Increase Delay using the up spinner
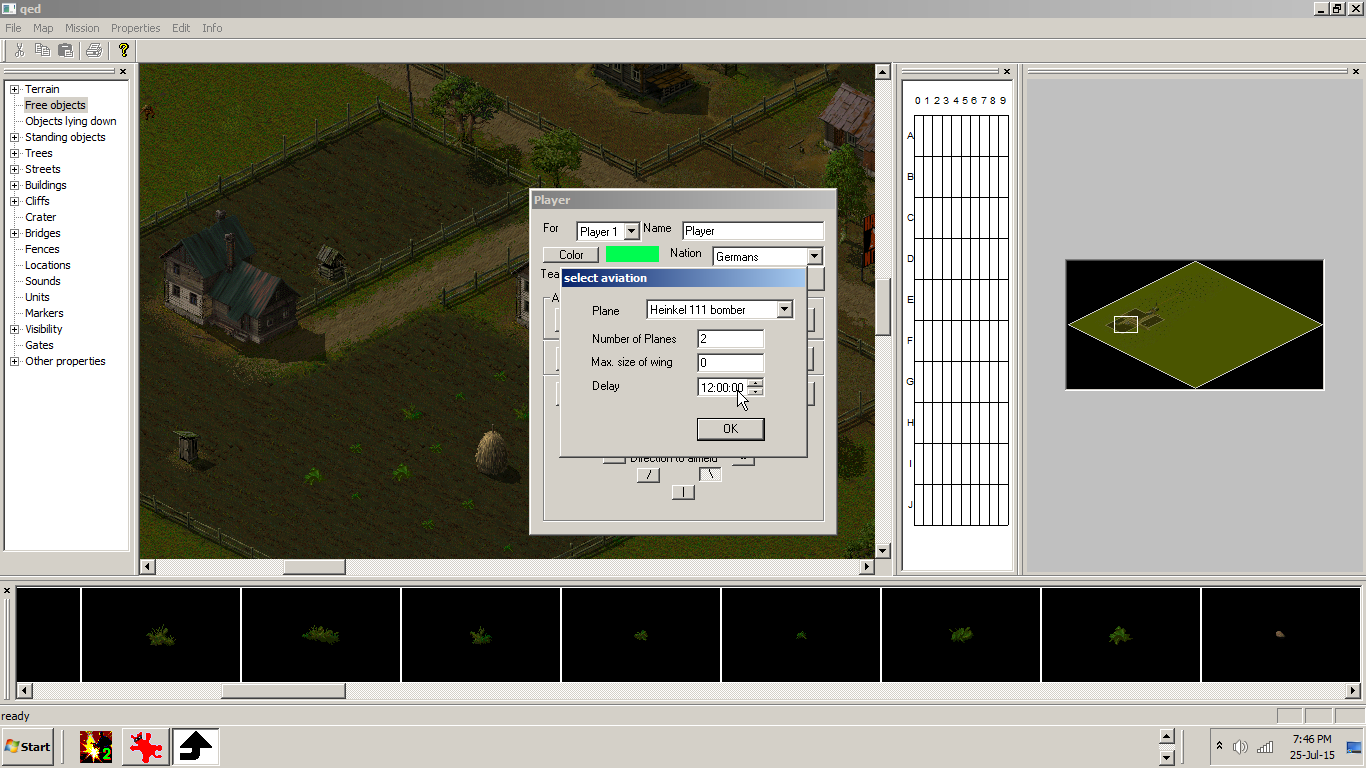The width and height of the screenshot is (1366, 768). pos(755,383)
